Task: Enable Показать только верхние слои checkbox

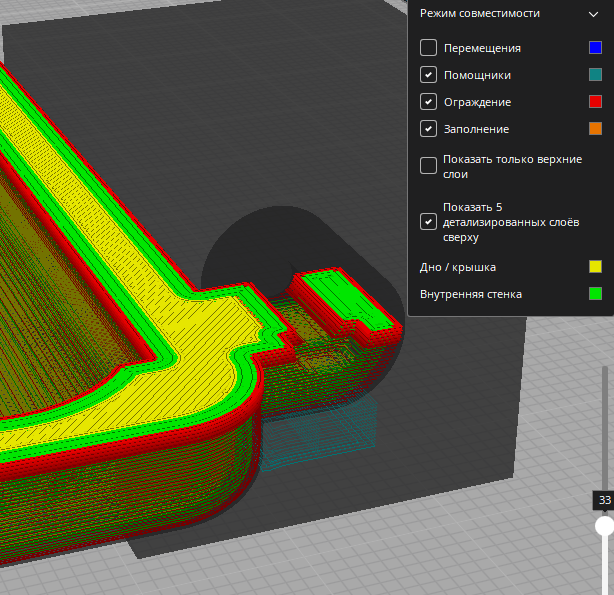Action: 428,166
